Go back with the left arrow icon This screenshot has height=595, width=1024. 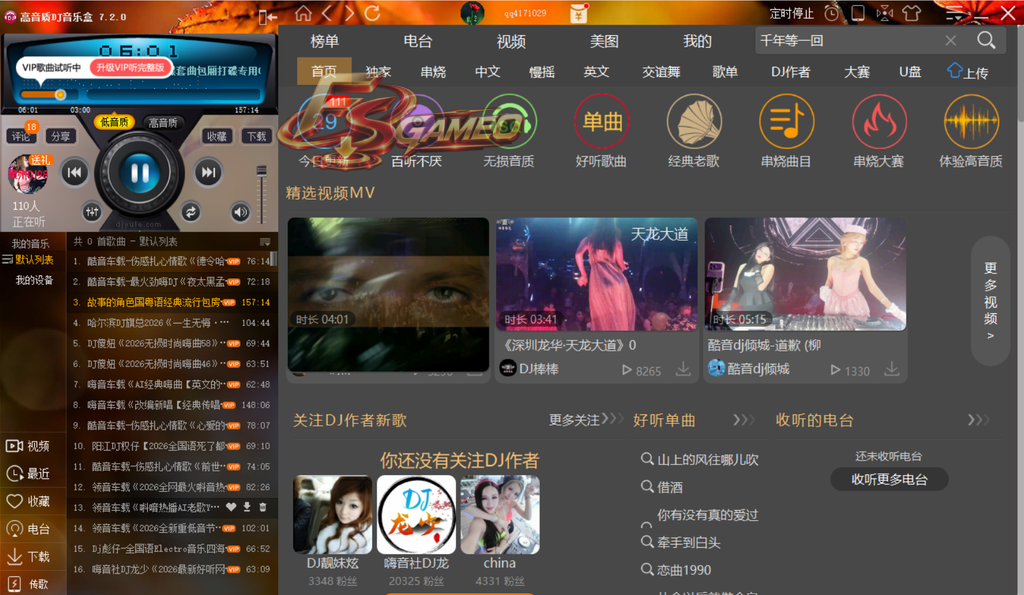point(327,13)
